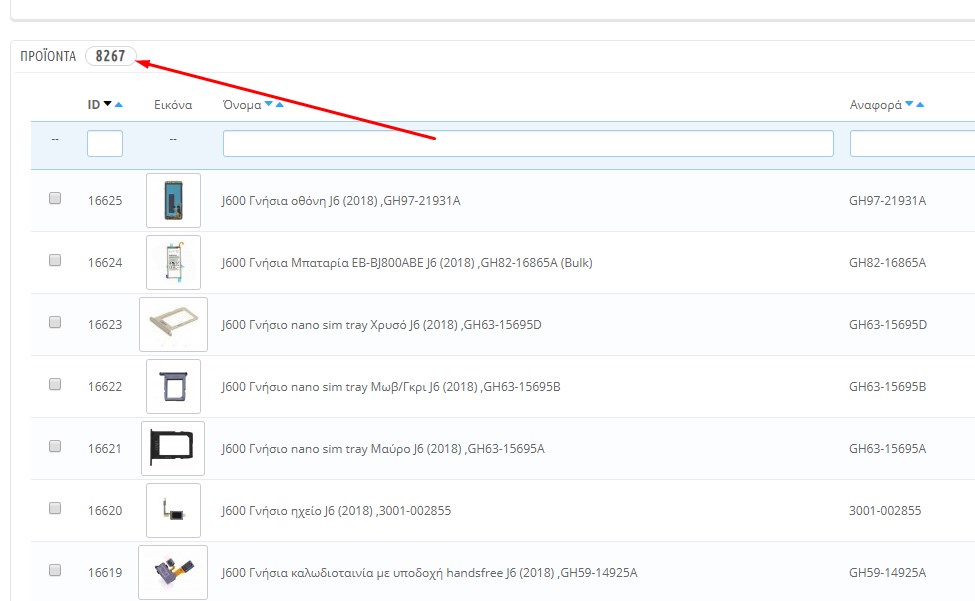Sort Αναφορά column ascending arrow

[x=920, y=105]
